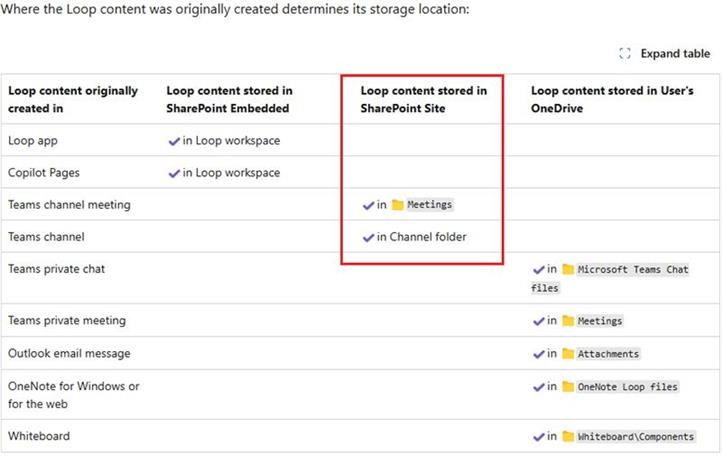Click 'Meetings' folder in Teams channel meeting row
The width and height of the screenshot is (722, 456).
(430, 205)
